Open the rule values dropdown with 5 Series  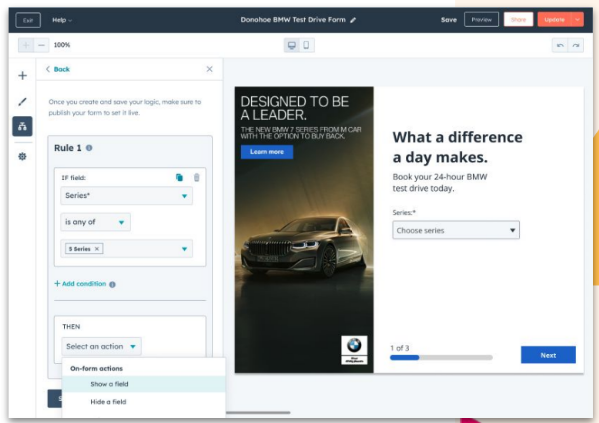click(x=126, y=249)
